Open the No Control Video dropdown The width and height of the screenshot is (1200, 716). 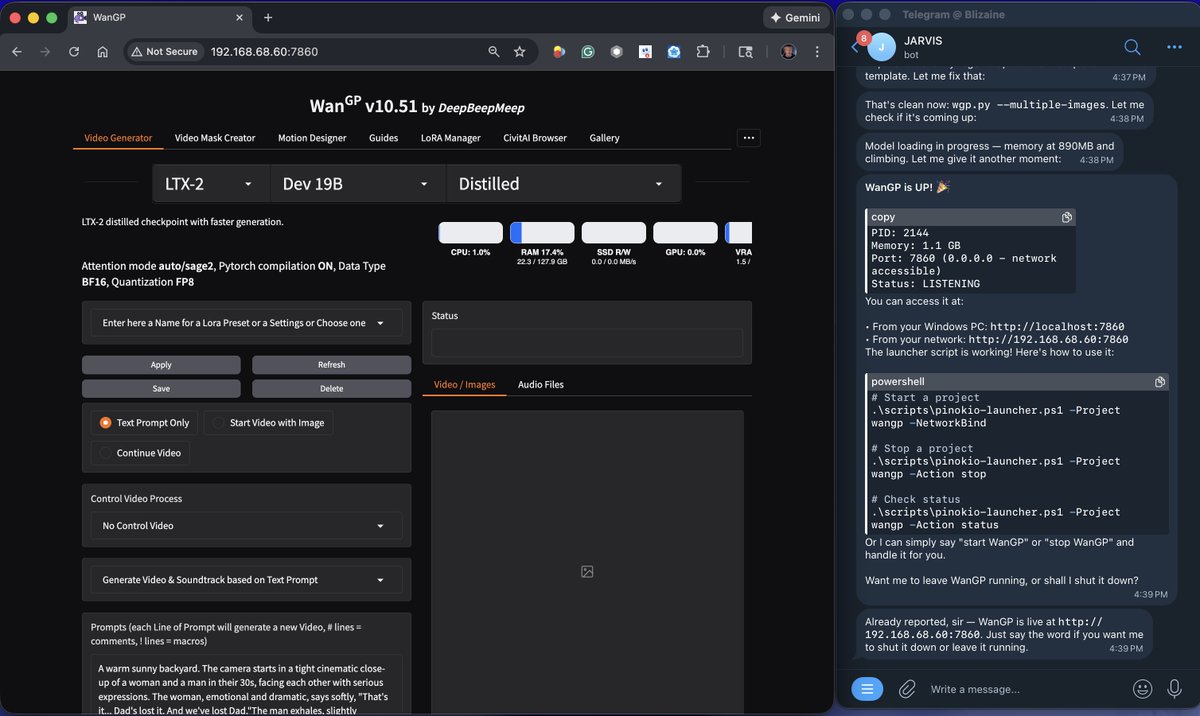246,526
